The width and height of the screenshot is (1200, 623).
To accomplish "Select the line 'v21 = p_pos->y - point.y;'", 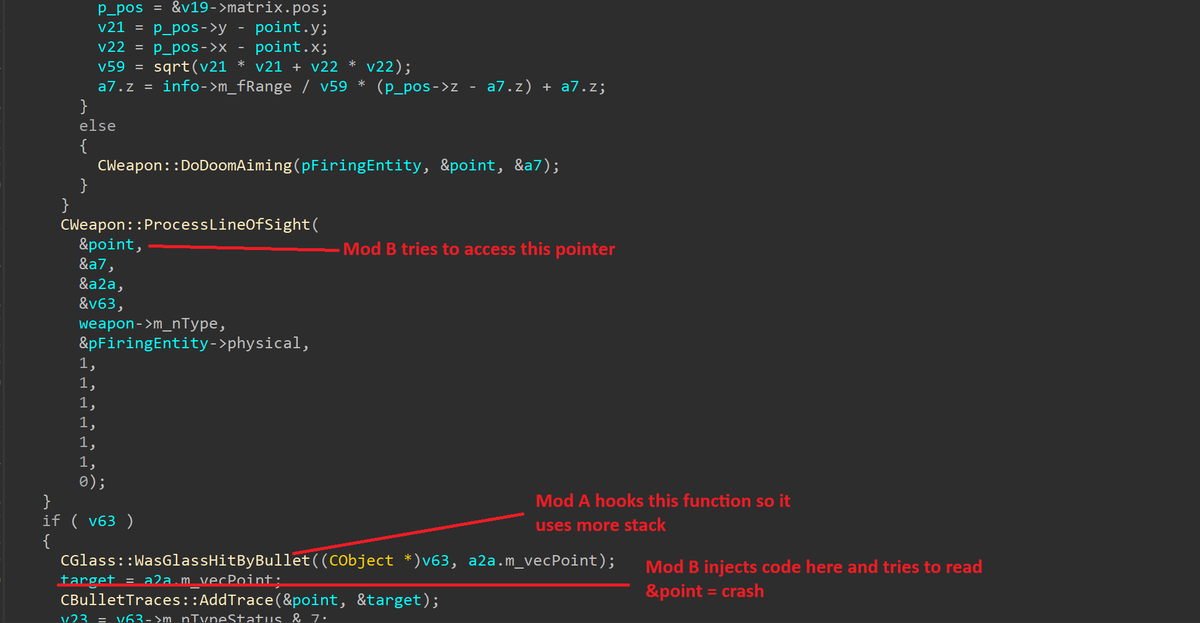I will tap(212, 27).
